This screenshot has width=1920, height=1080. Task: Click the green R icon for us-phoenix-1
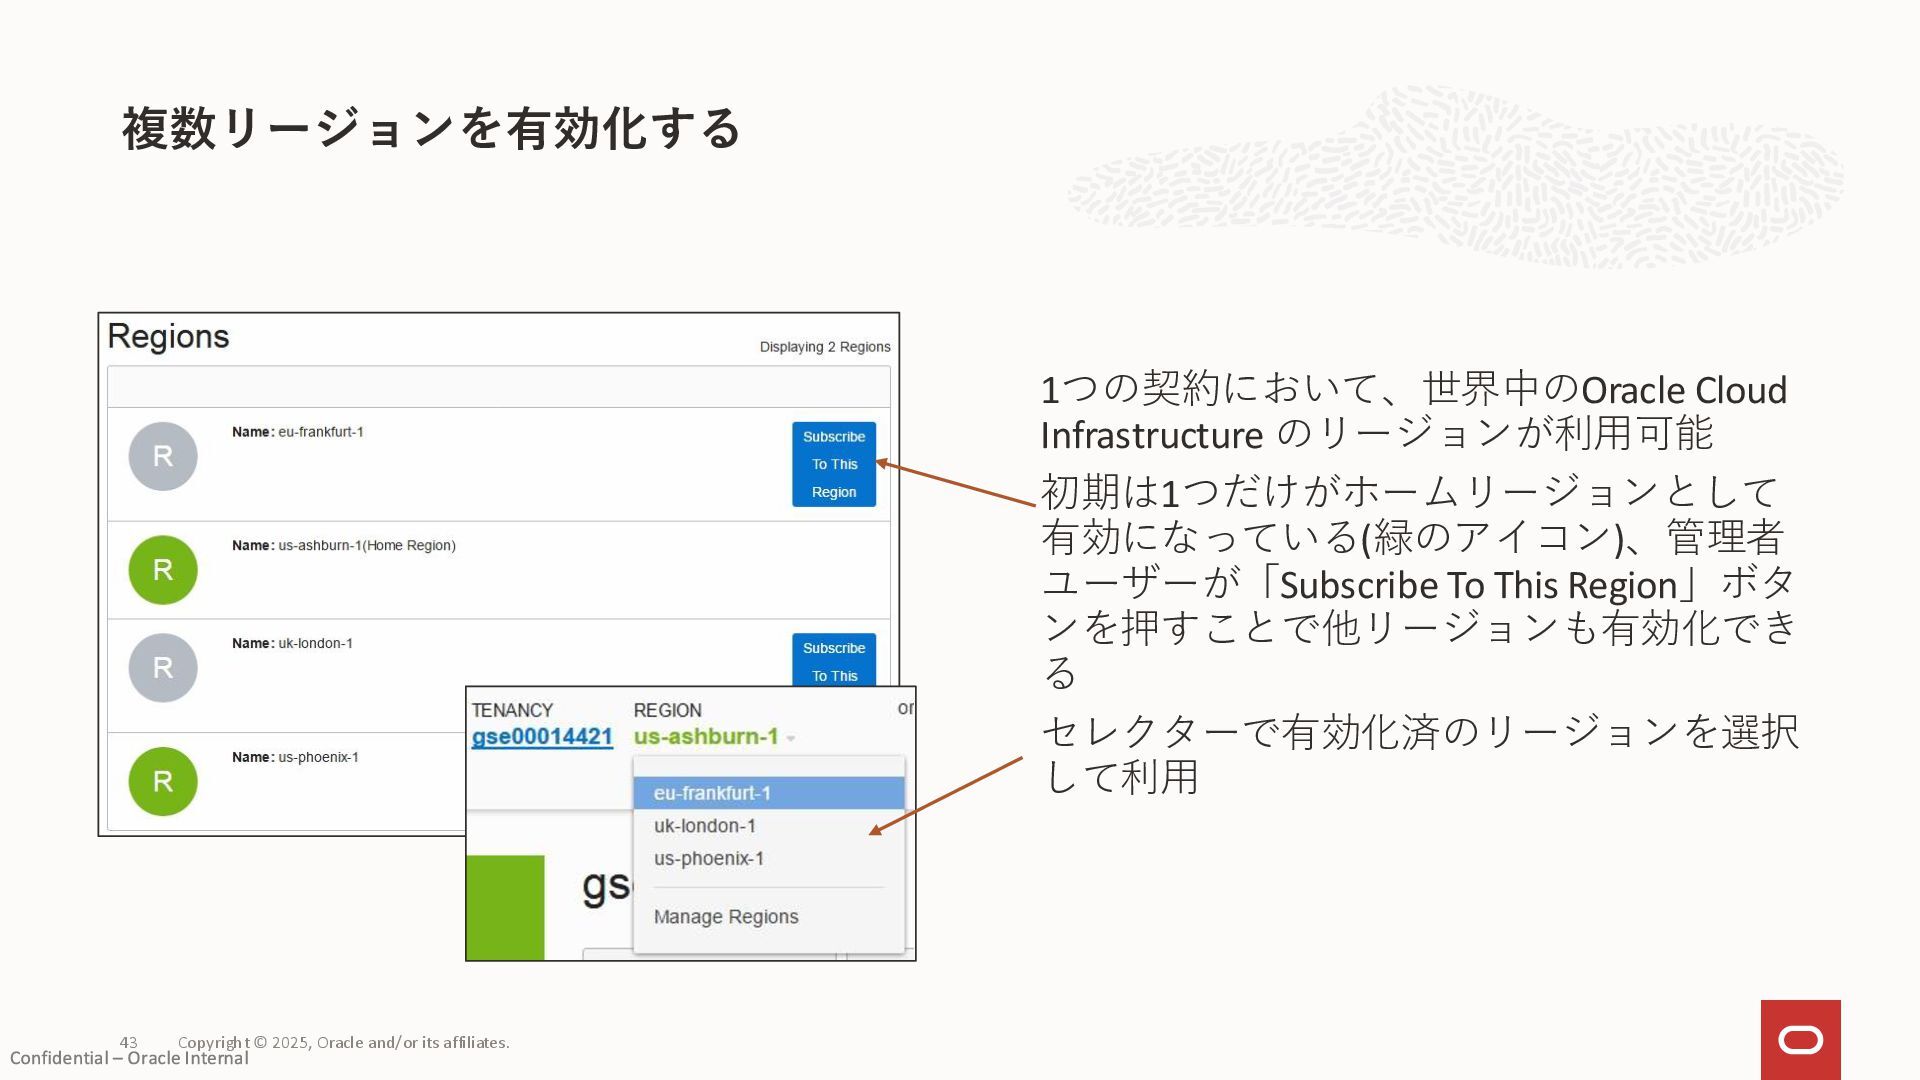point(163,781)
